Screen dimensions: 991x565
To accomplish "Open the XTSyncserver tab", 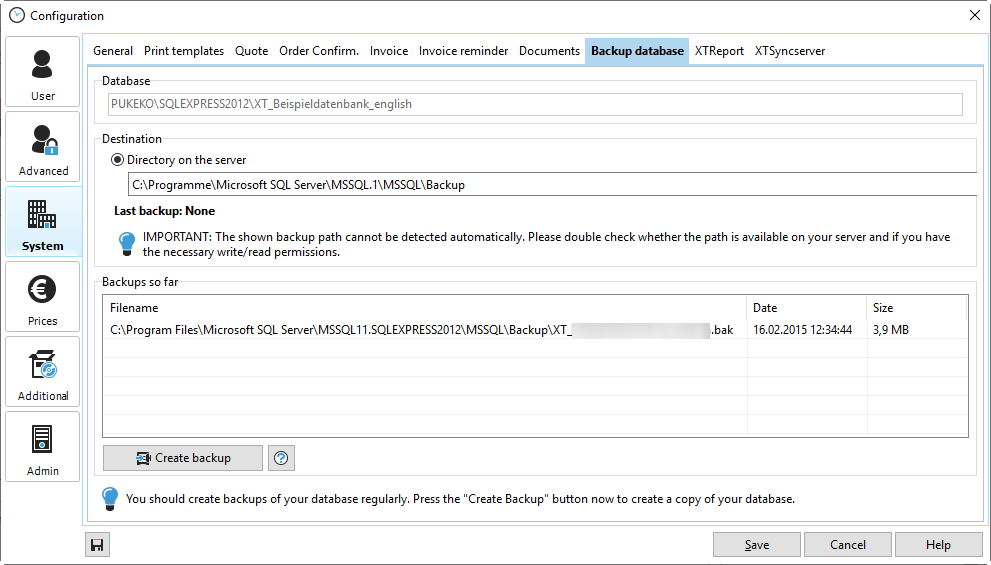I will coord(789,51).
